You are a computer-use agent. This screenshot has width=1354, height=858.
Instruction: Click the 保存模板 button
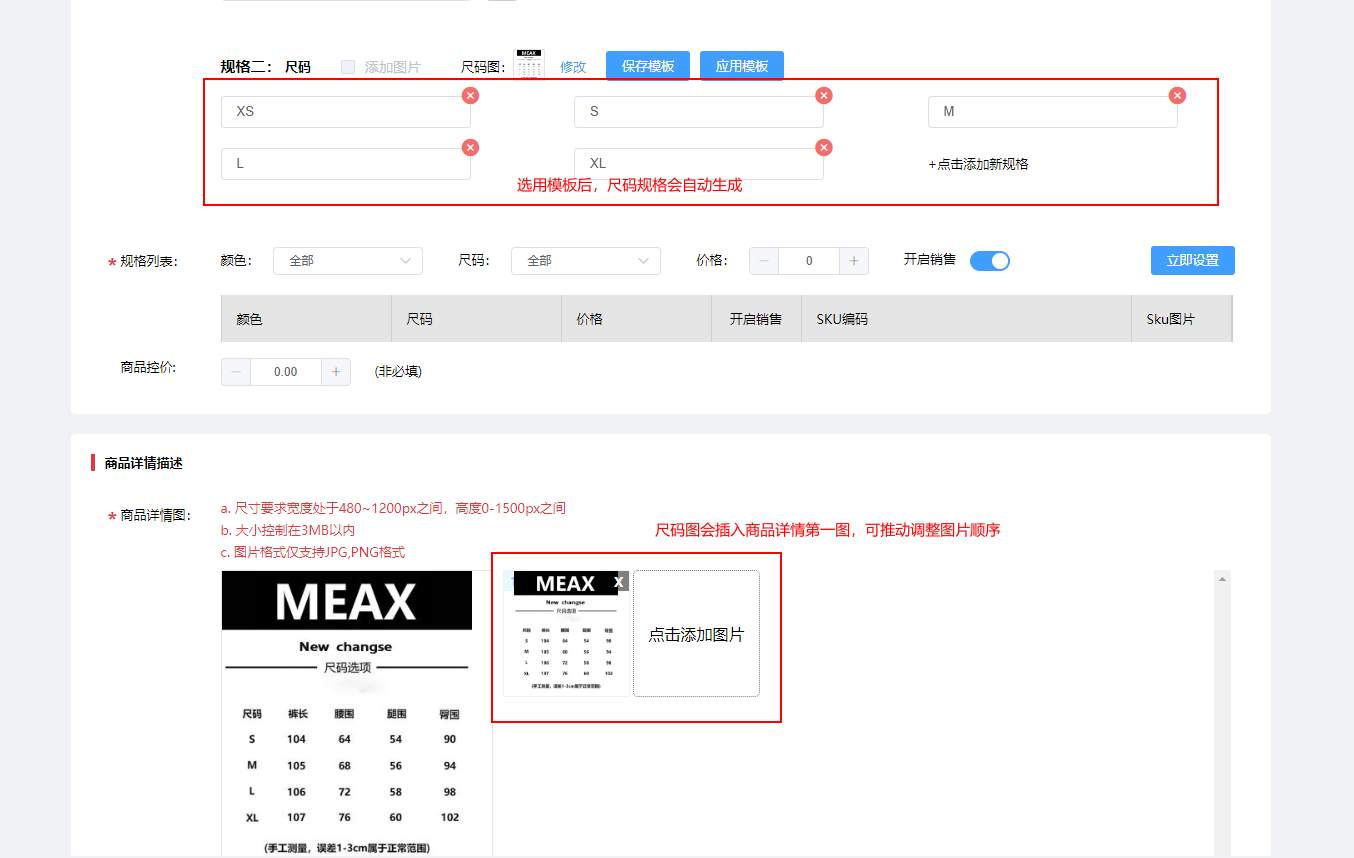click(648, 66)
